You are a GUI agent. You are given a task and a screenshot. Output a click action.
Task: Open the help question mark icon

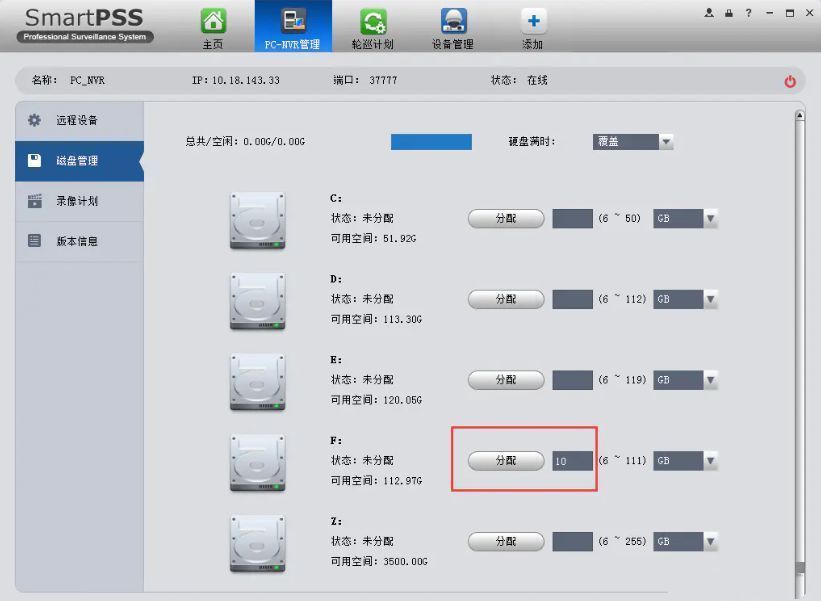748,13
